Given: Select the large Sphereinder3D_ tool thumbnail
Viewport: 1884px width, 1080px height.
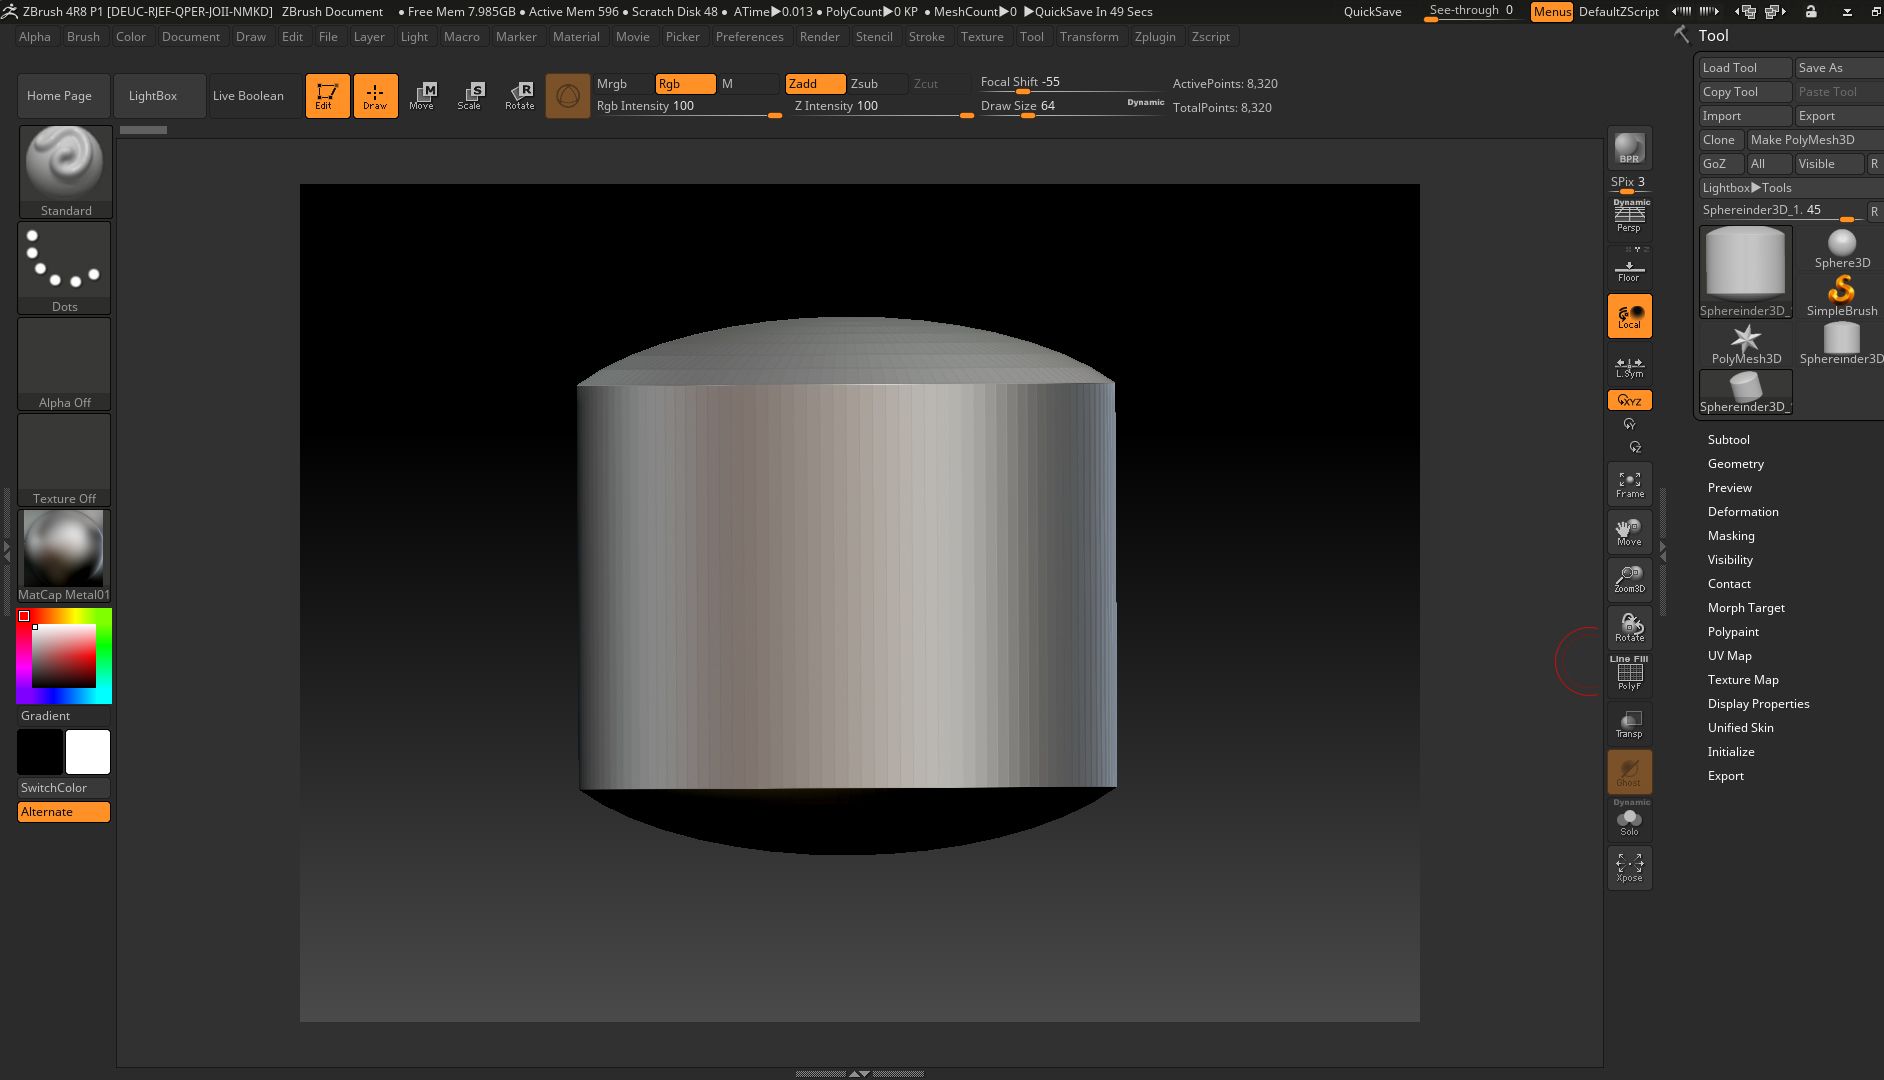Looking at the screenshot, I should tap(1746, 273).
